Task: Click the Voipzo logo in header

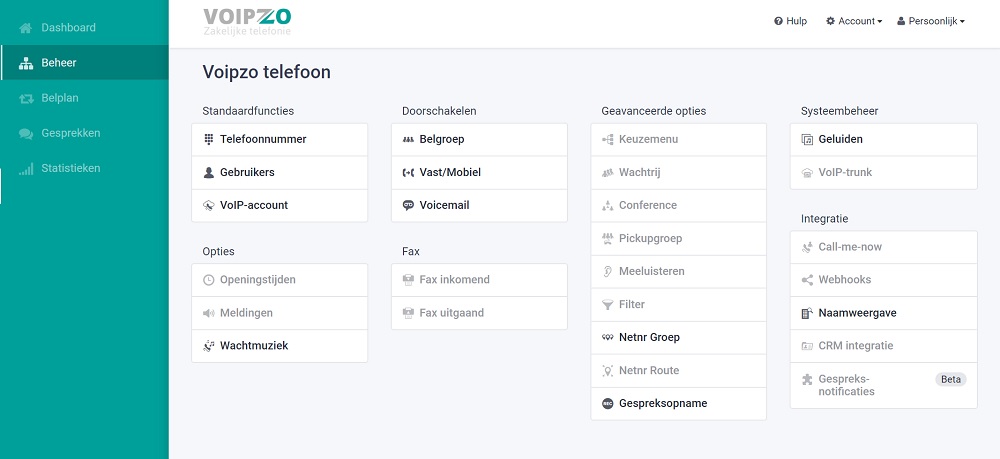Action: coord(247,22)
